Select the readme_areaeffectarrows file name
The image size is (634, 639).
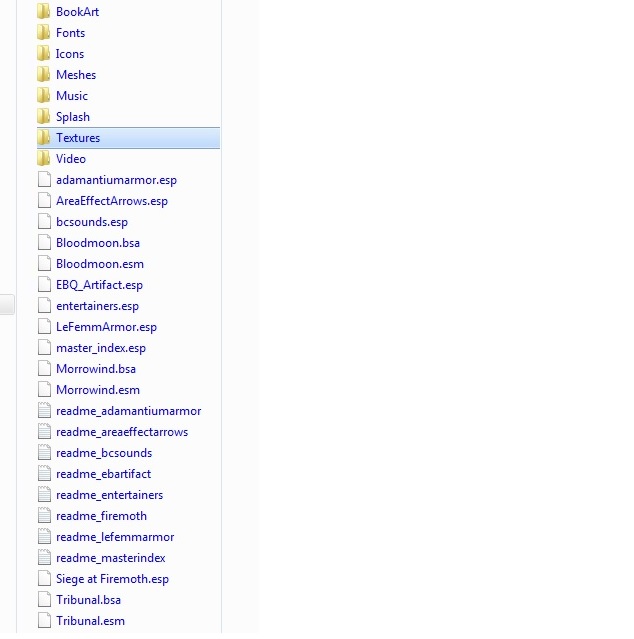[122, 432]
